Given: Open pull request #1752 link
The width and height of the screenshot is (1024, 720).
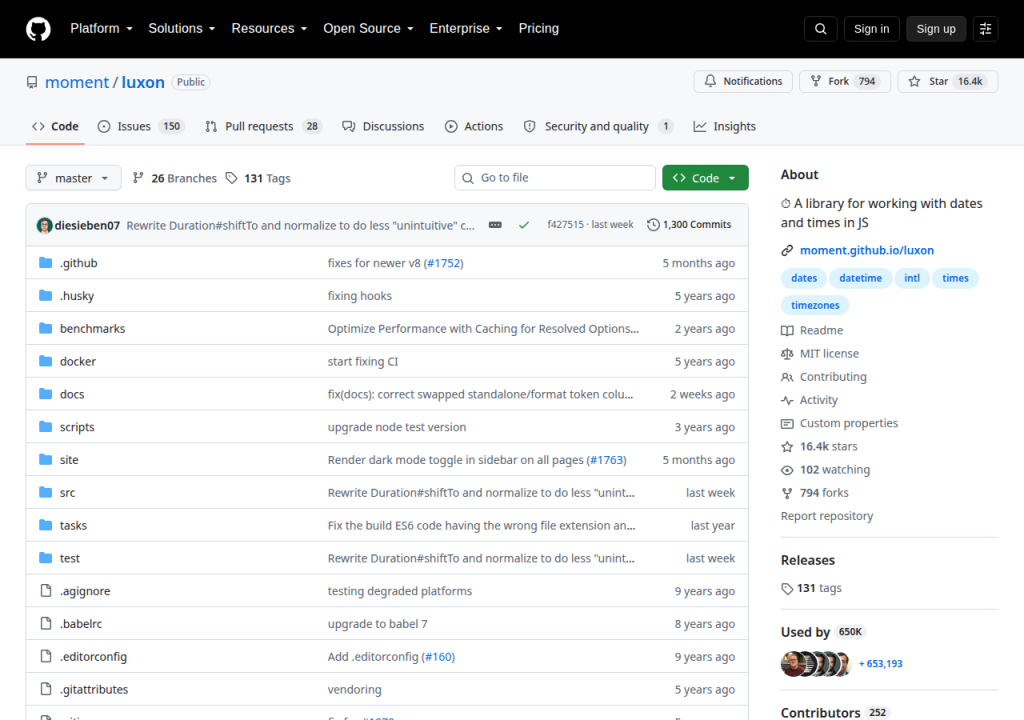Looking at the screenshot, I should click(x=443, y=263).
